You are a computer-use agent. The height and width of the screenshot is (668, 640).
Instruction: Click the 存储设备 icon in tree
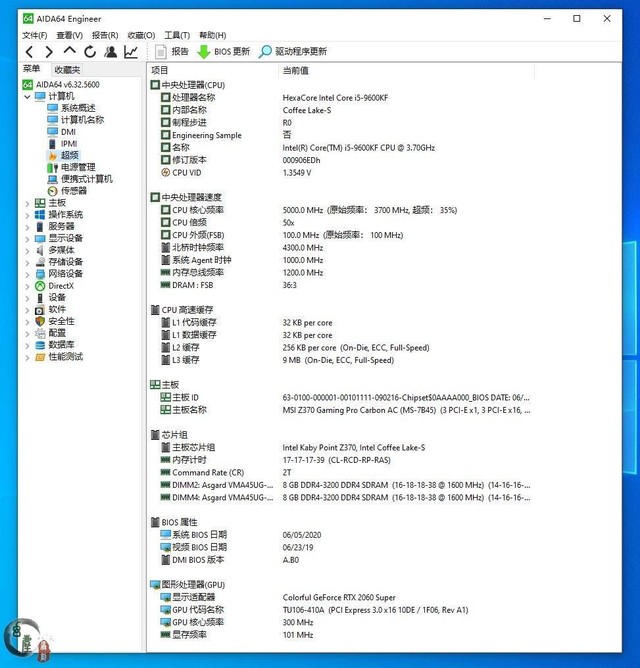pyautogui.click(x=40, y=262)
